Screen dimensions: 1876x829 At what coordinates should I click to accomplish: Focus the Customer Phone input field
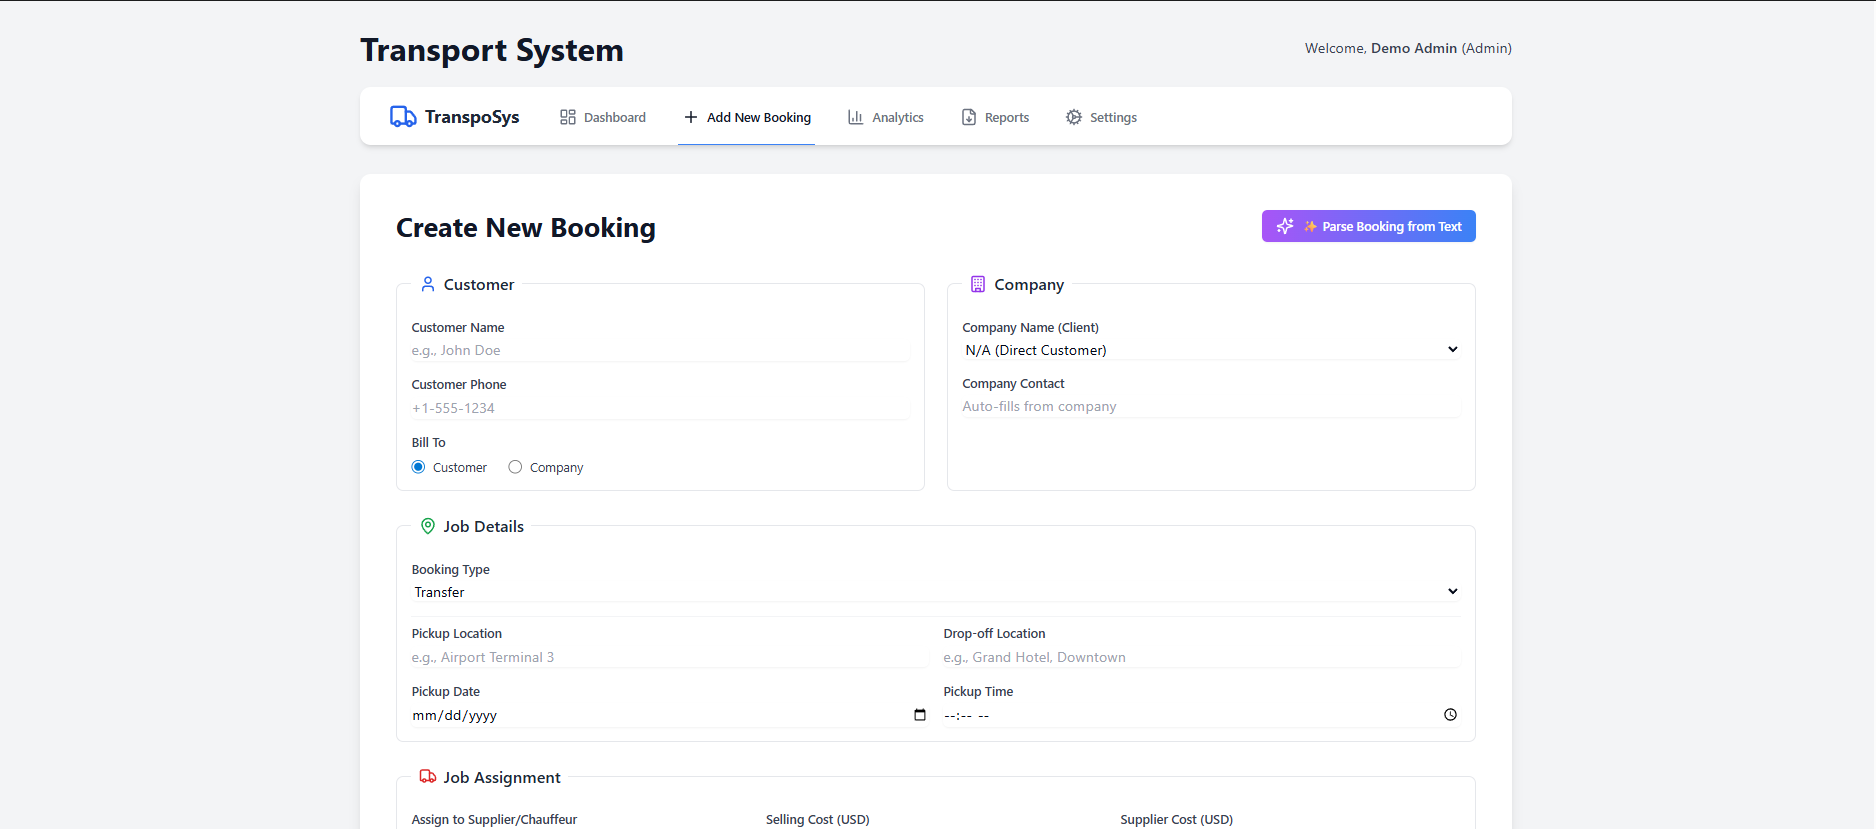click(x=660, y=408)
